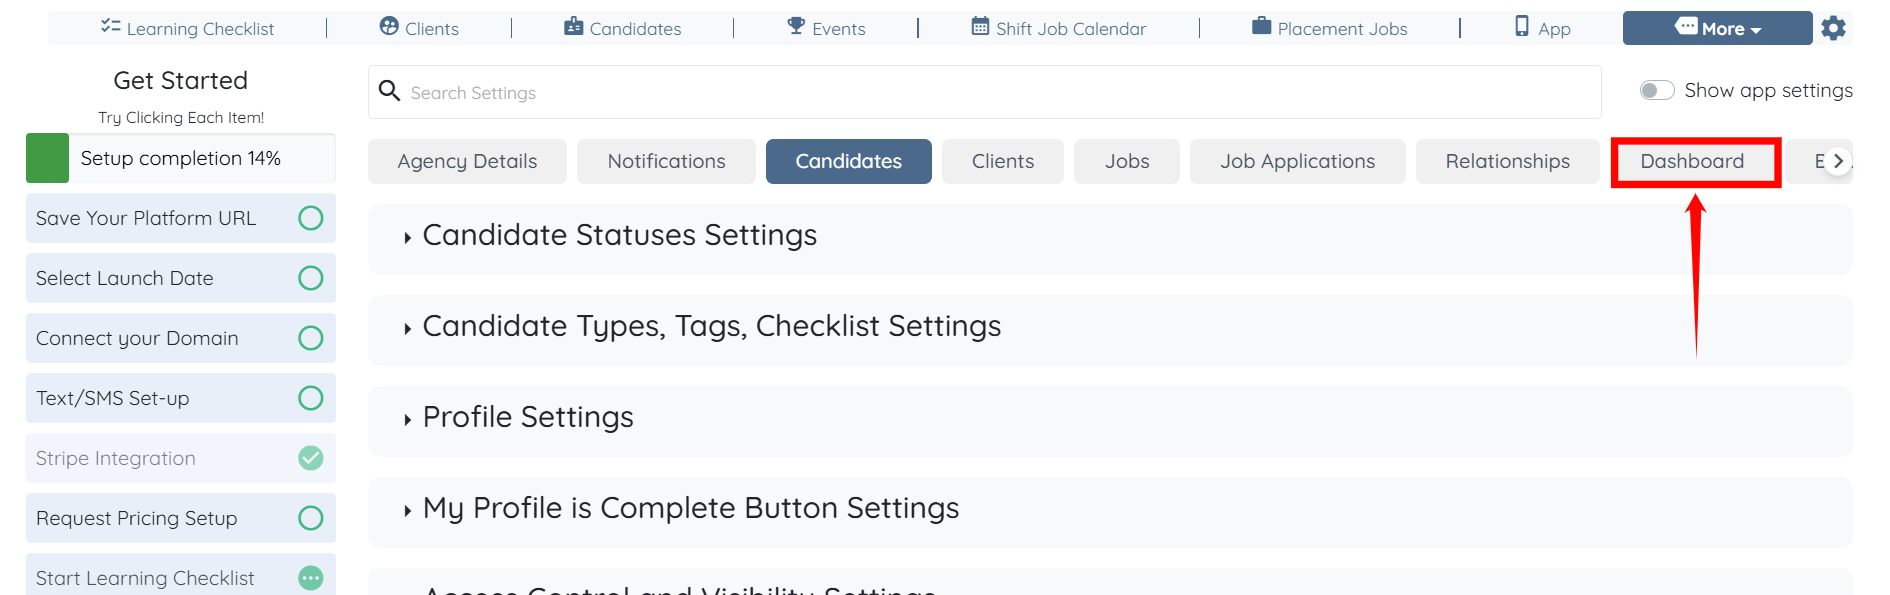Click the Setup completion 14% progress bar
This screenshot has height=595, width=1890.
[180, 158]
